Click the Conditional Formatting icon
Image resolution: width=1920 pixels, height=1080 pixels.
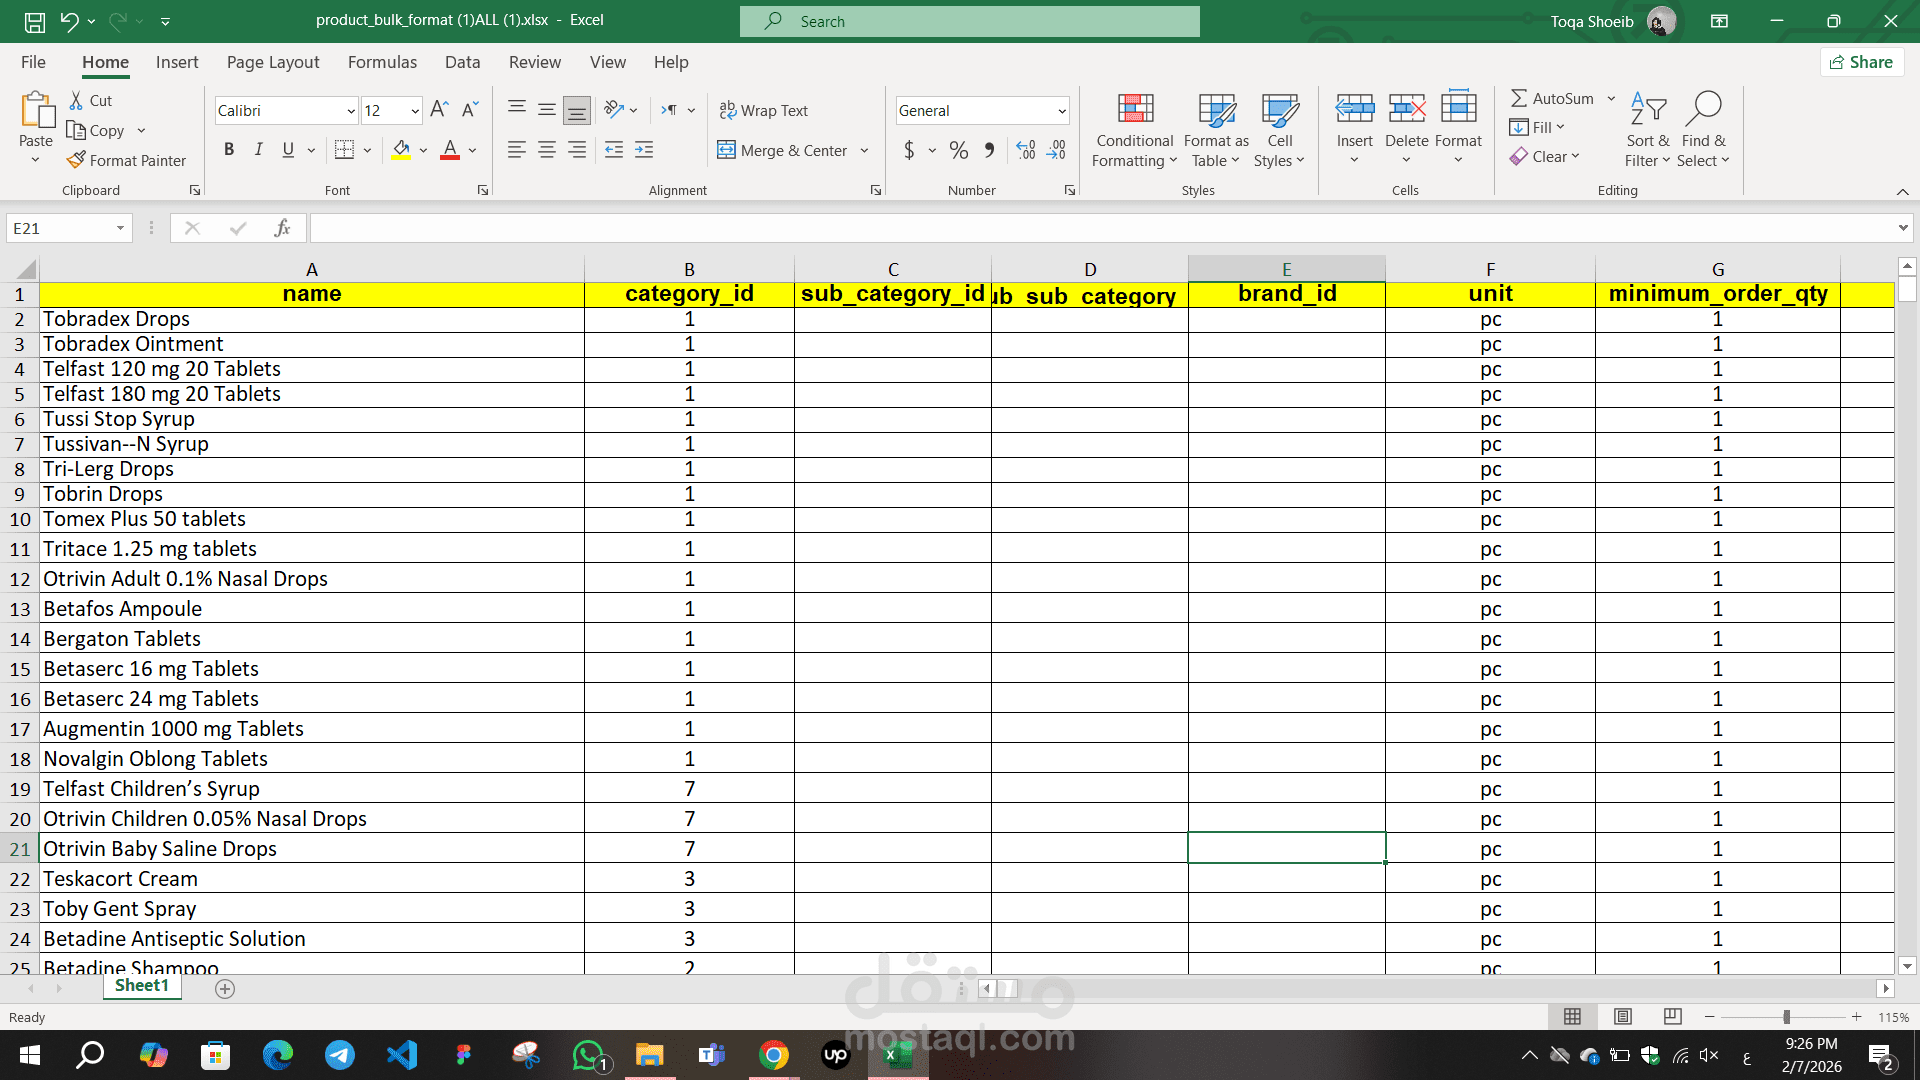click(x=1135, y=109)
